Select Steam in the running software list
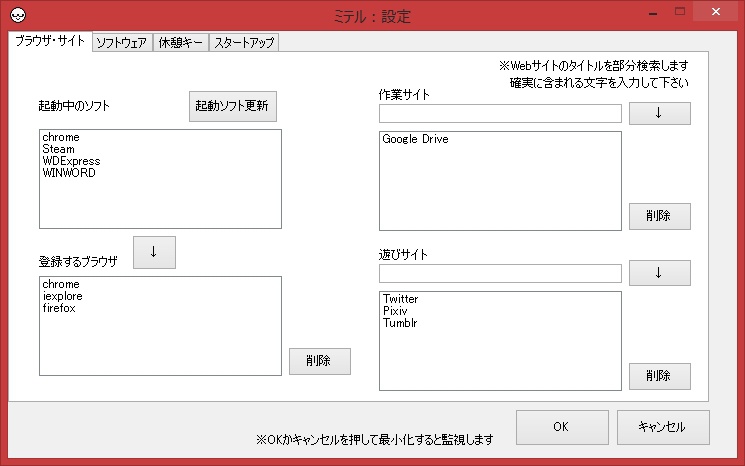The width and height of the screenshot is (745, 466). [58, 149]
